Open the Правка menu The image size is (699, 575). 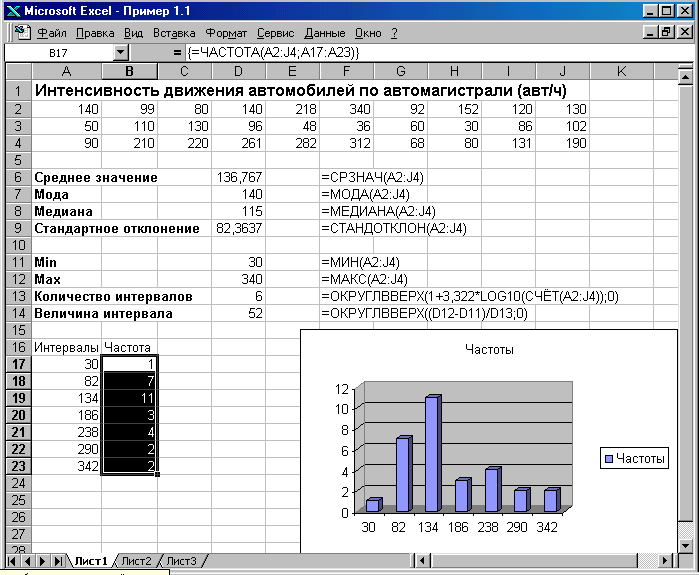click(x=95, y=33)
